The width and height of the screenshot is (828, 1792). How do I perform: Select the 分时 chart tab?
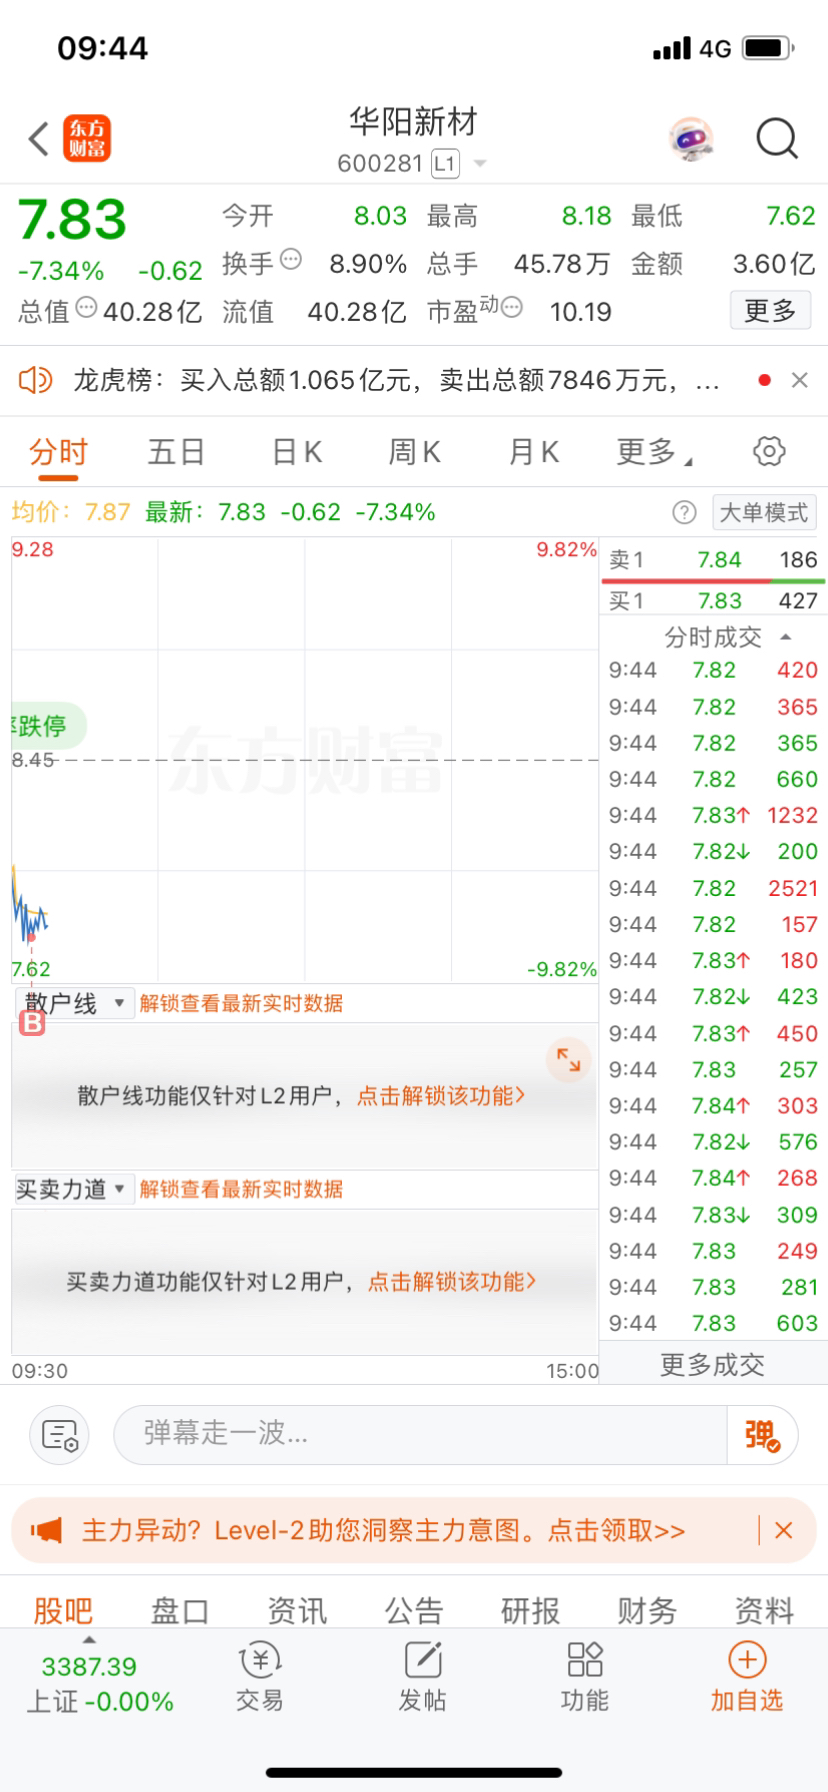pos(58,452)
